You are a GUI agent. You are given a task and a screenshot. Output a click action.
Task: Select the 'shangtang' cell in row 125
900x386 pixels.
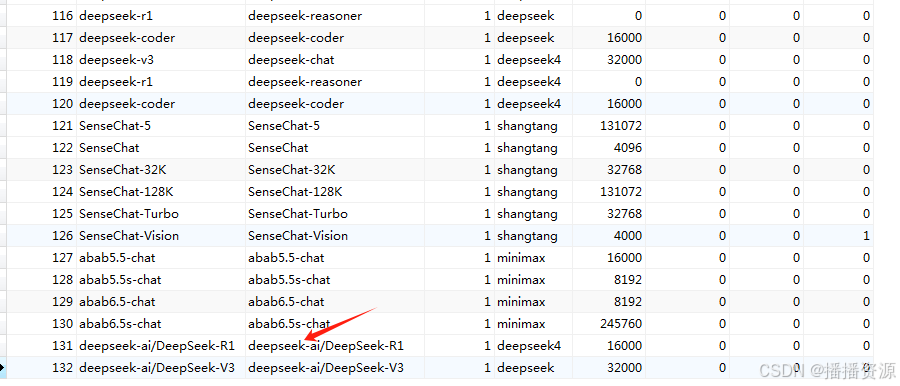click(x=527, y=214)
